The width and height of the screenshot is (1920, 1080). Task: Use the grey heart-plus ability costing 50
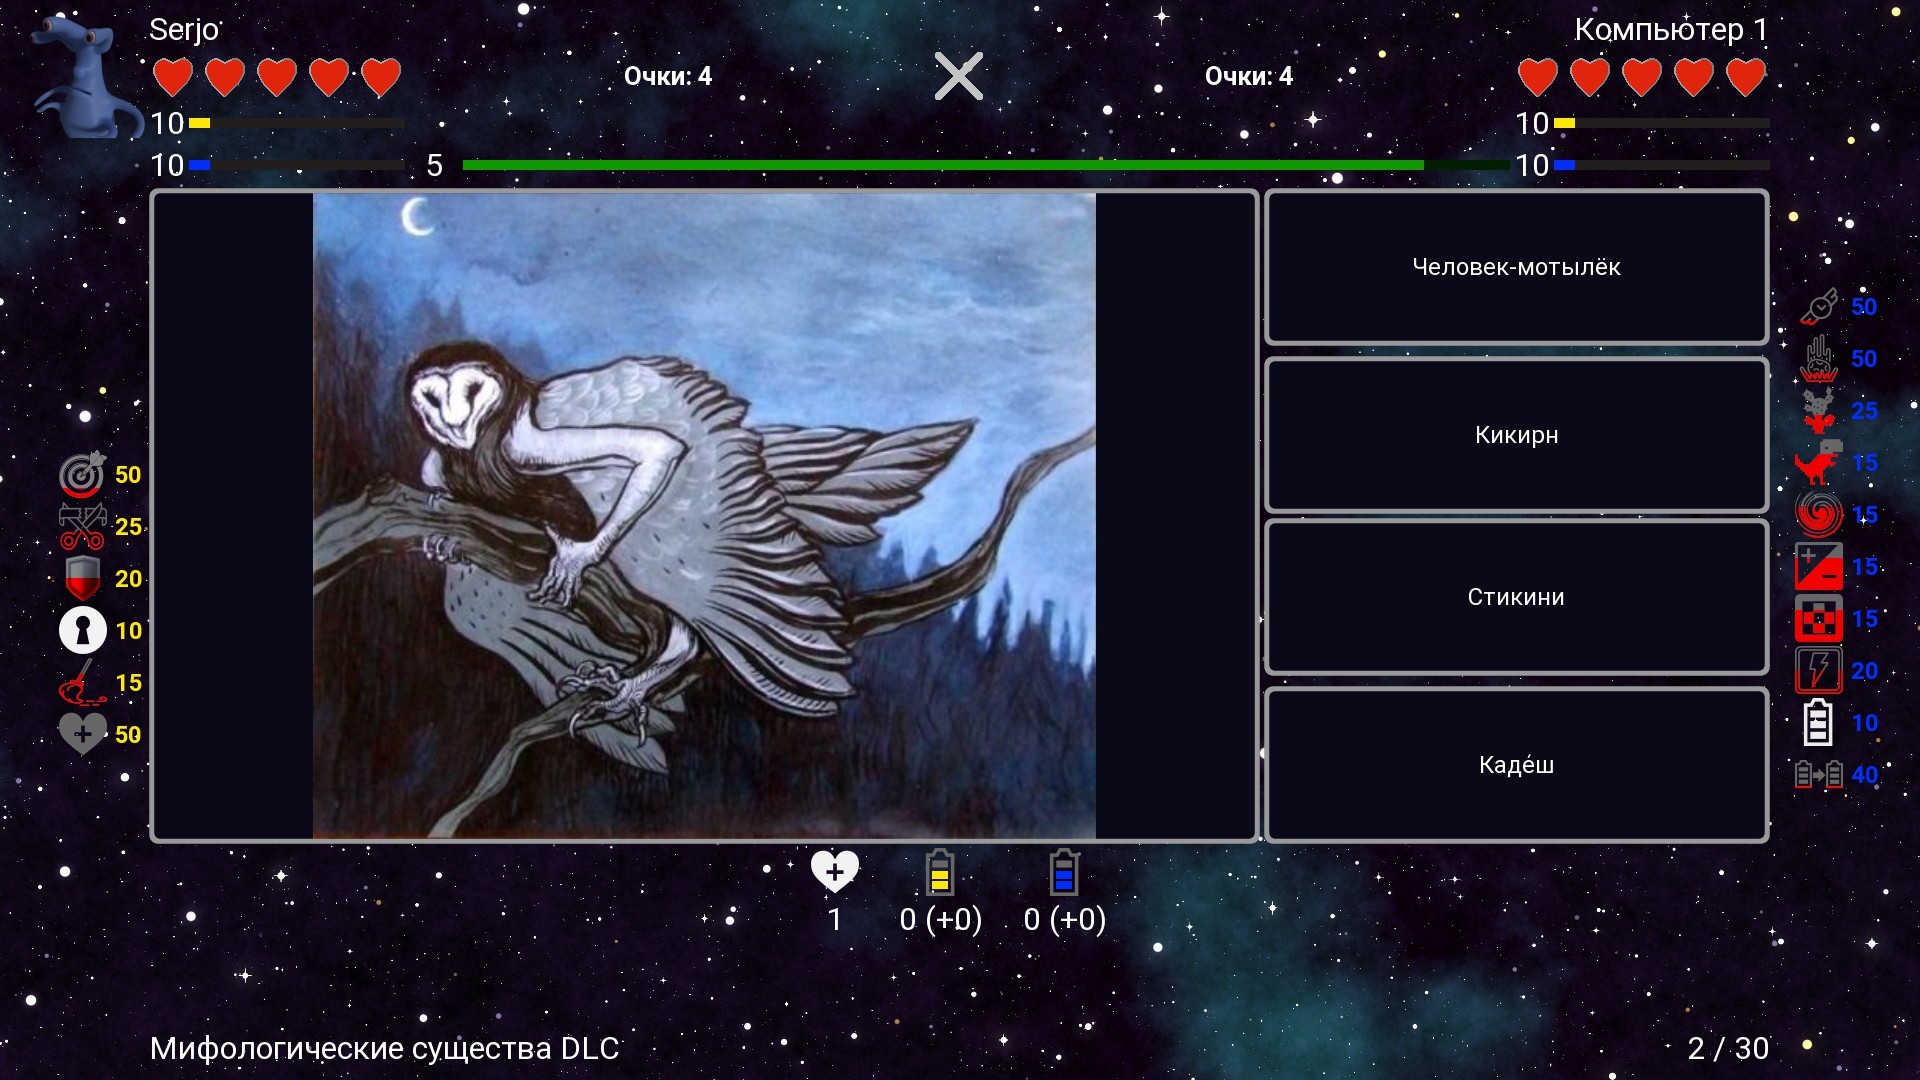(82, 735)
